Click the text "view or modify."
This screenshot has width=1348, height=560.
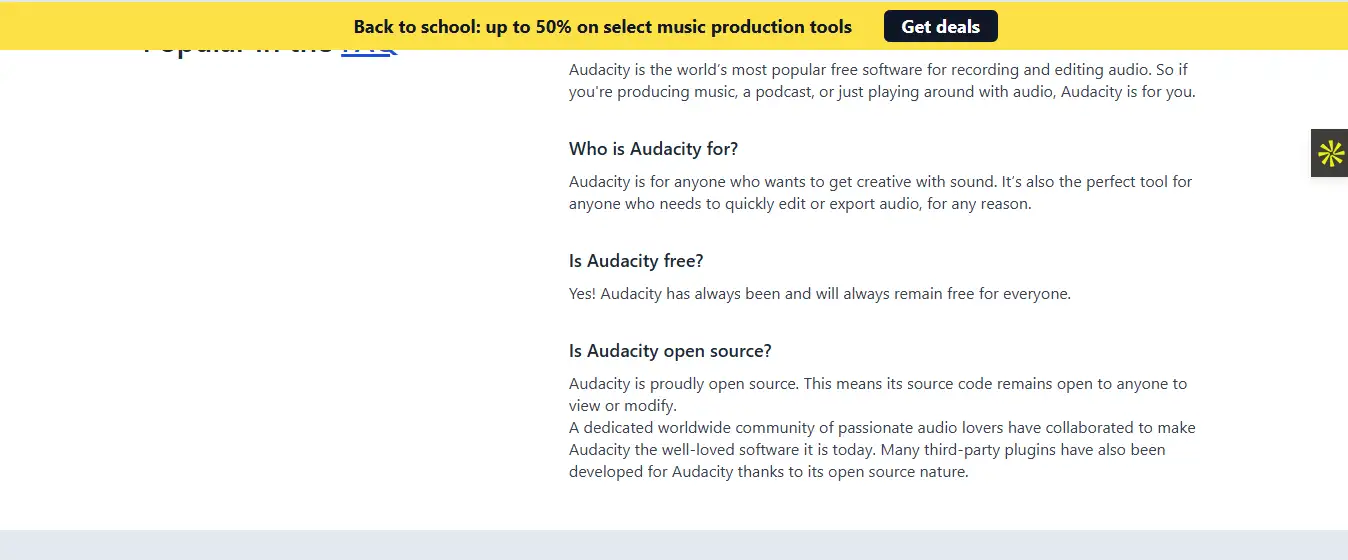622,406
